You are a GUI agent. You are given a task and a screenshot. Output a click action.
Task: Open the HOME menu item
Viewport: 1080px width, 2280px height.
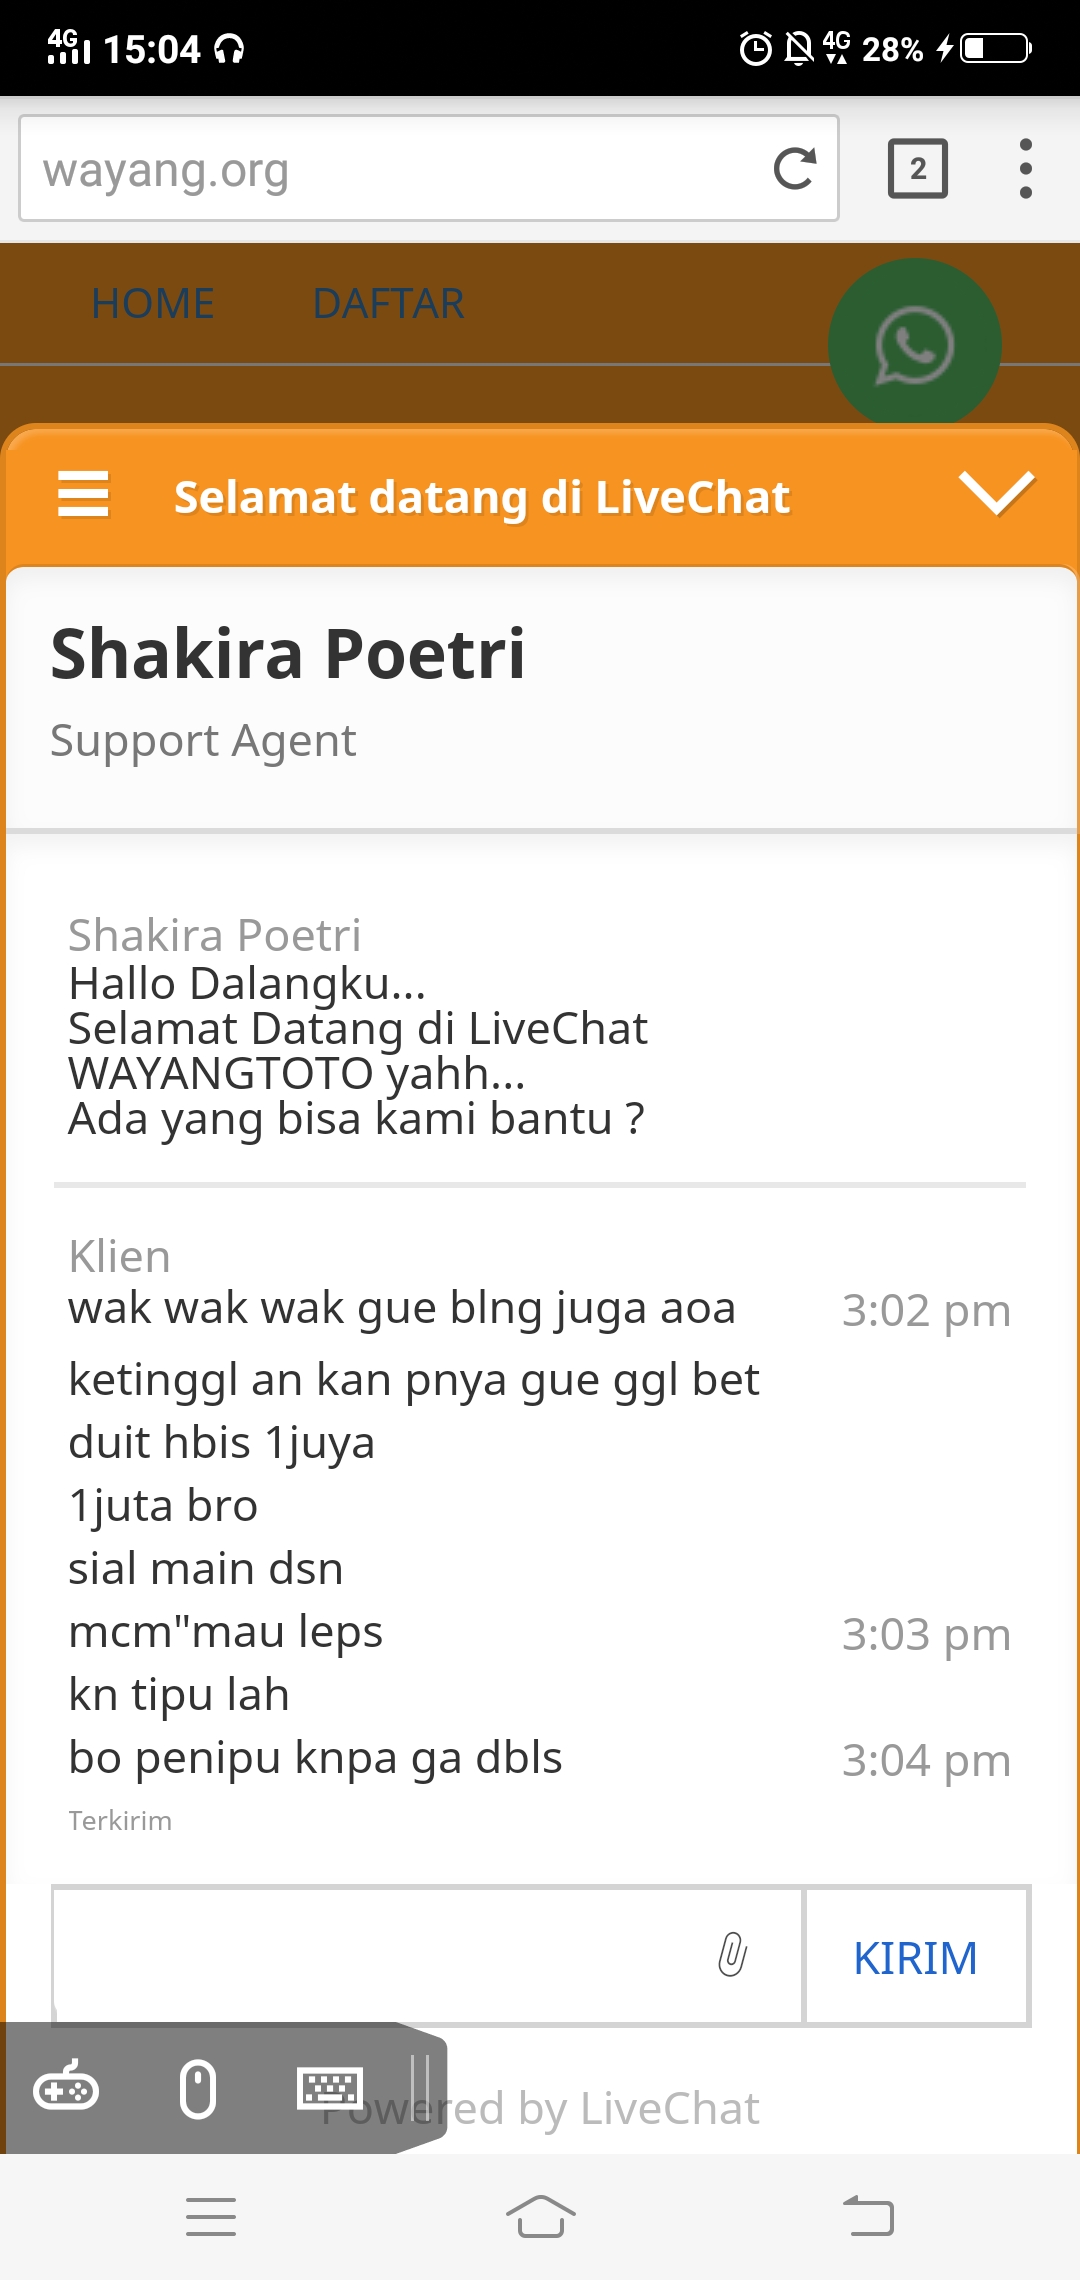[153, 303]
